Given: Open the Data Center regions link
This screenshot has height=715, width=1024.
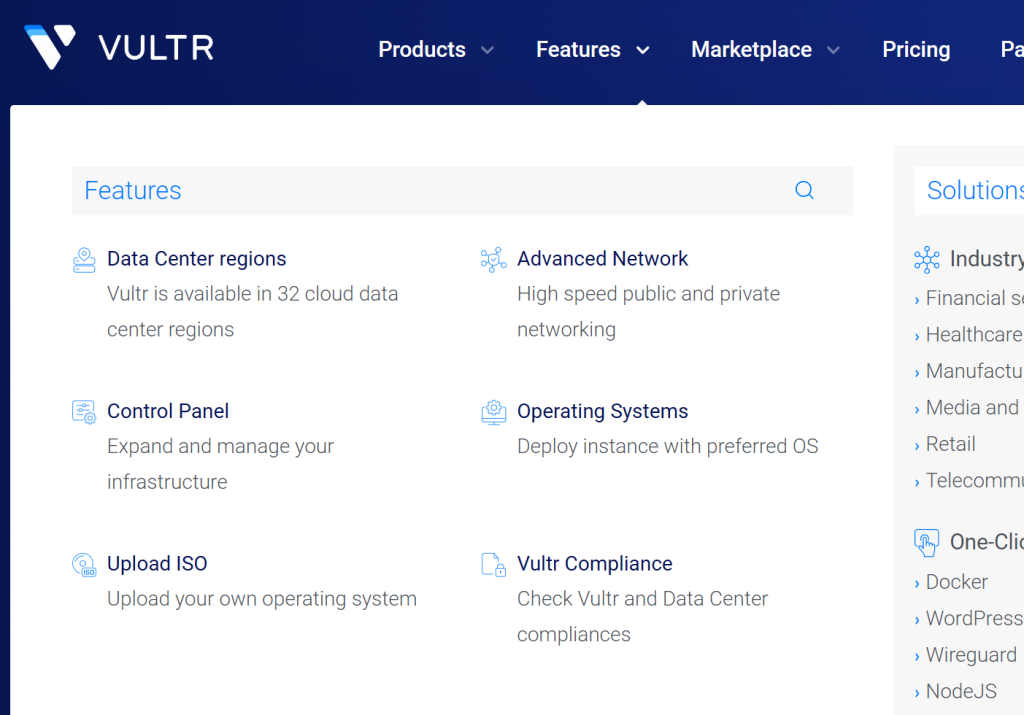Looking at the screenshot, I should 197,259.
